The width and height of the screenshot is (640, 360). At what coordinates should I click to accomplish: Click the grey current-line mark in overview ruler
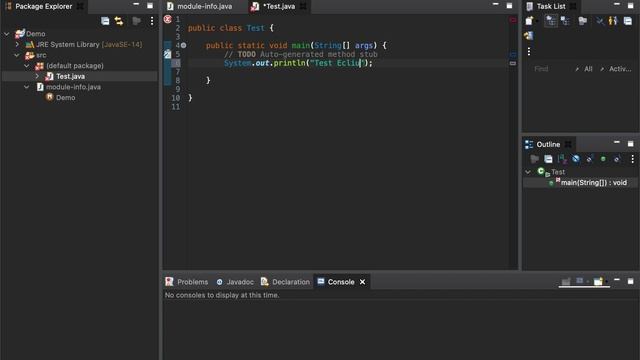513,63
